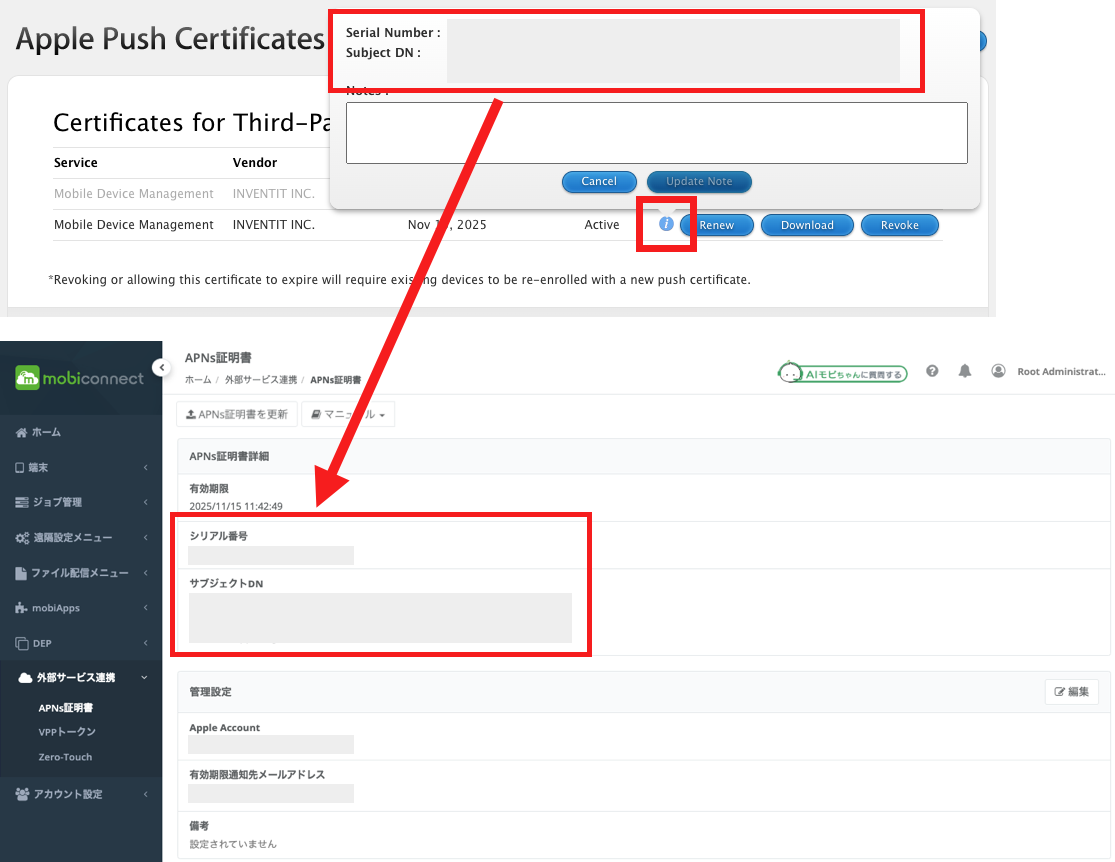The image size is (1115, 862).
Task: Click the Update Note button
Action: coord(699,181)
